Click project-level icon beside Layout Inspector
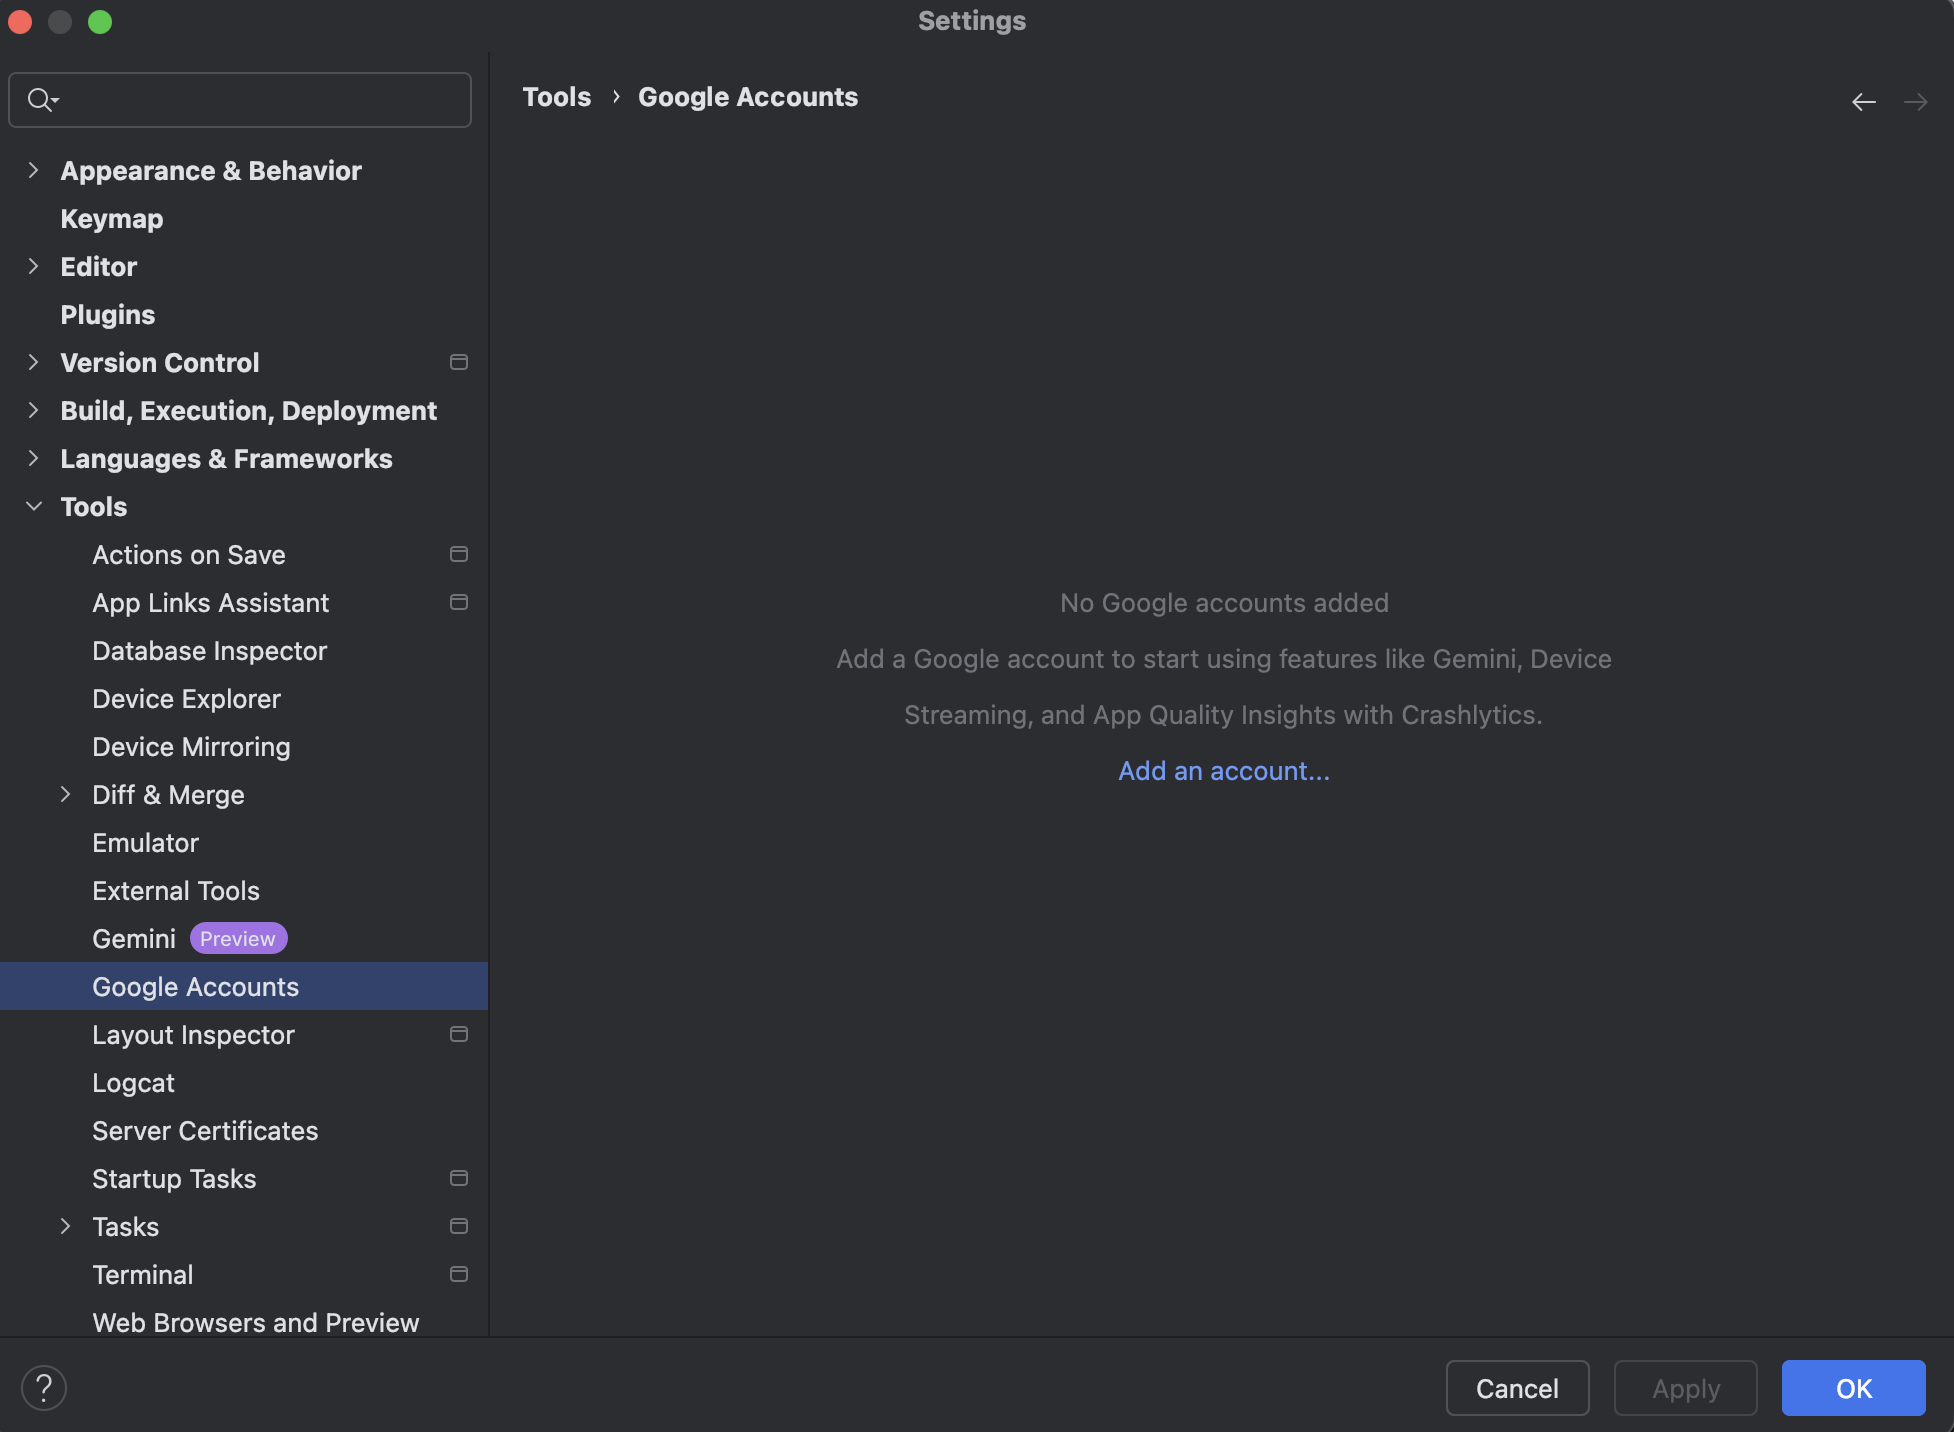The height and width of the screenshot is (1432, 1954). point(459,1034)
